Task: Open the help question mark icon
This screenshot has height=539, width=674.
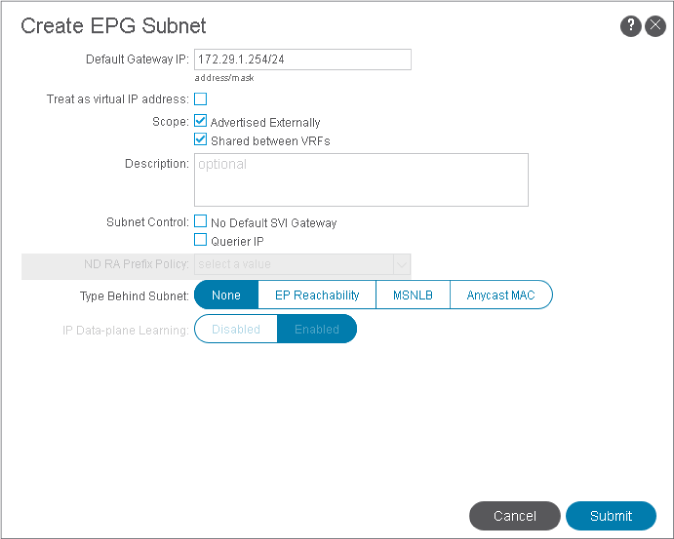Action: coord(630,26)
